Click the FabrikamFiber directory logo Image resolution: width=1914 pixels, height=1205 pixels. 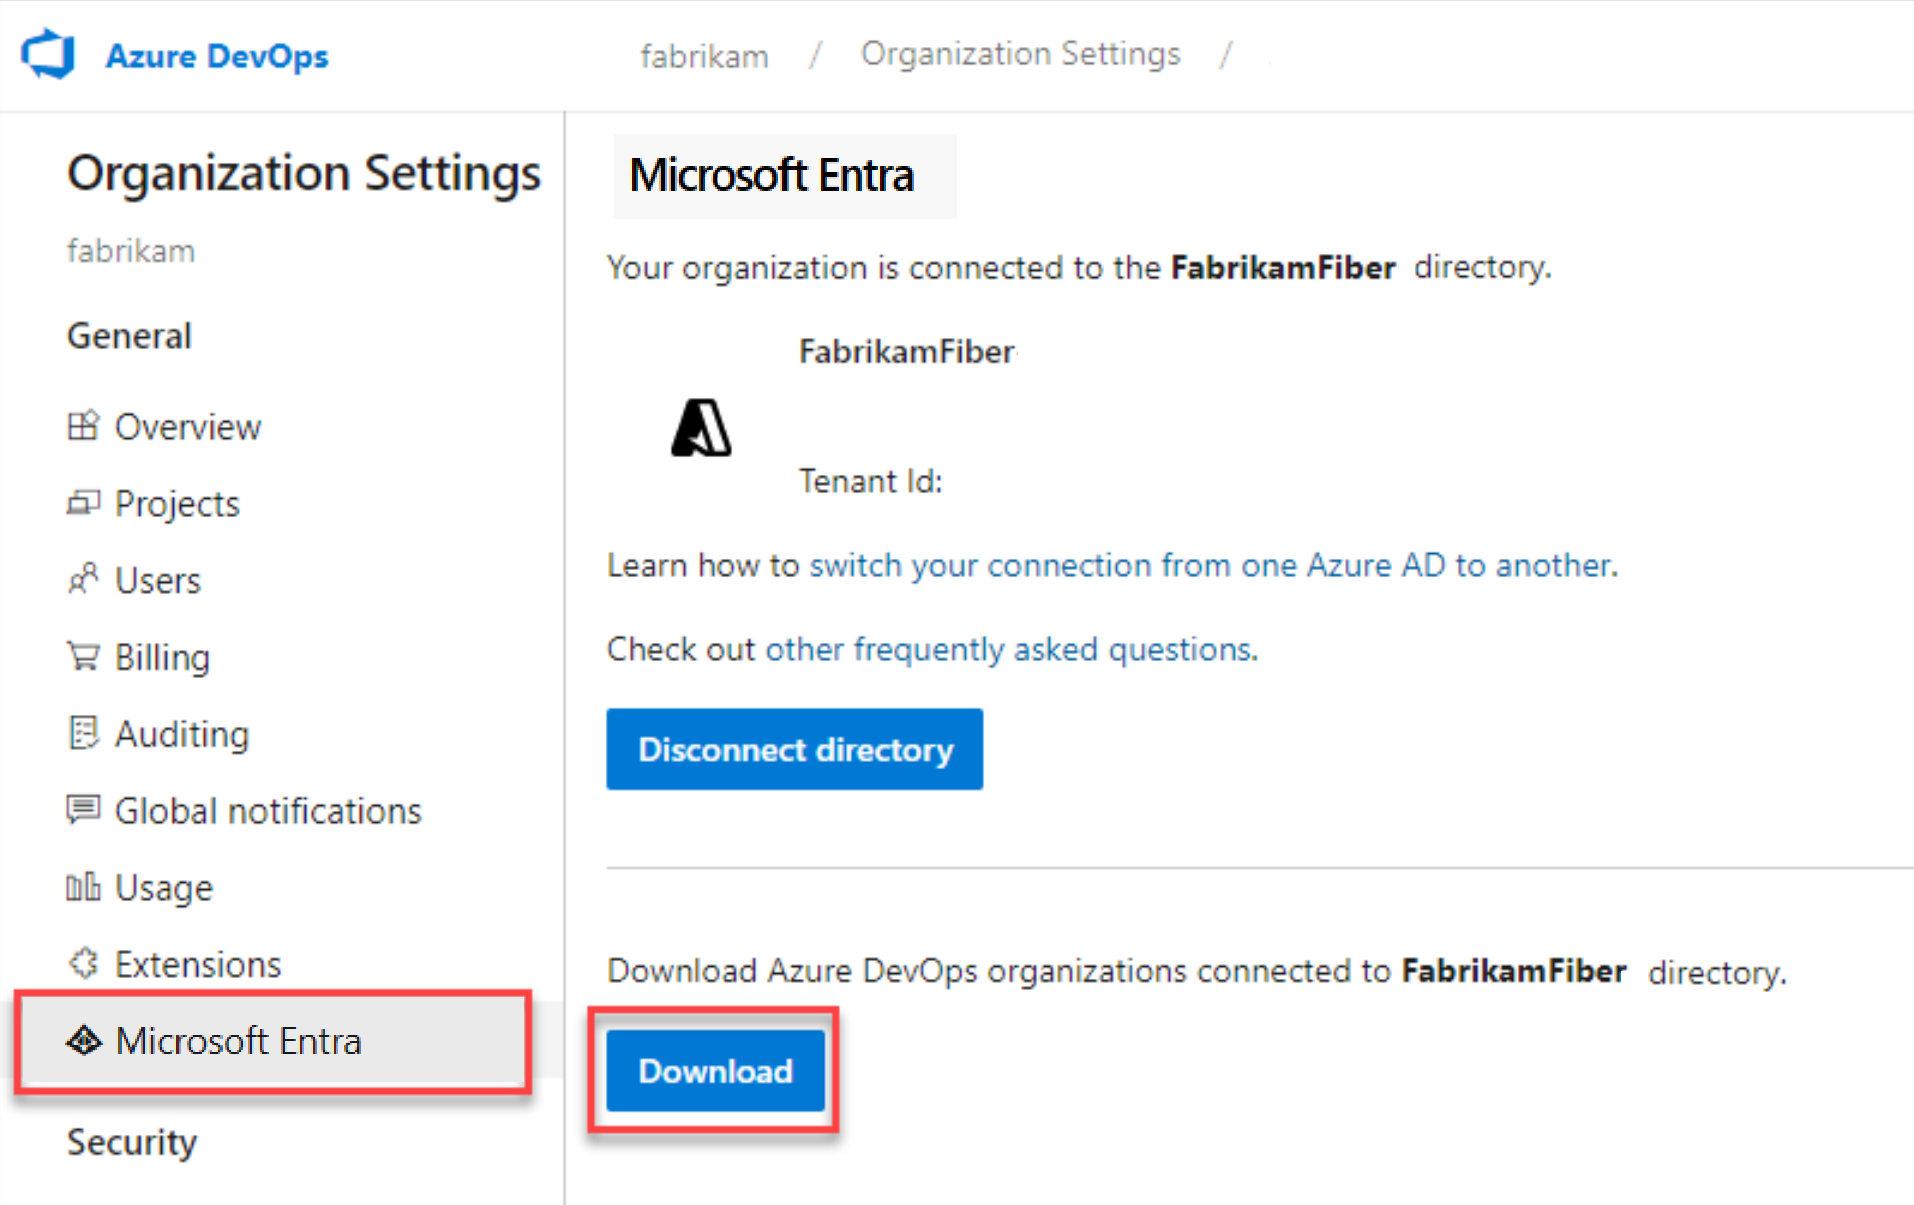coord(702,428)
